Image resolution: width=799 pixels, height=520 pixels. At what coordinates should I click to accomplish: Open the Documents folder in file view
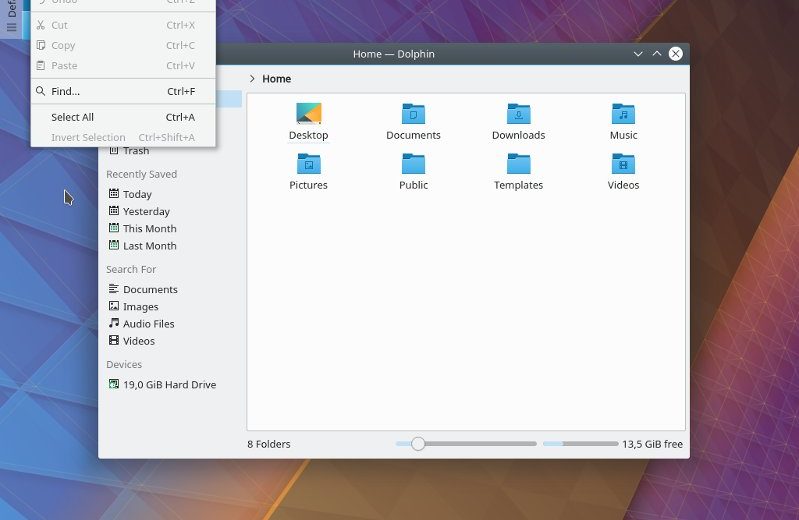click(413, 114)
